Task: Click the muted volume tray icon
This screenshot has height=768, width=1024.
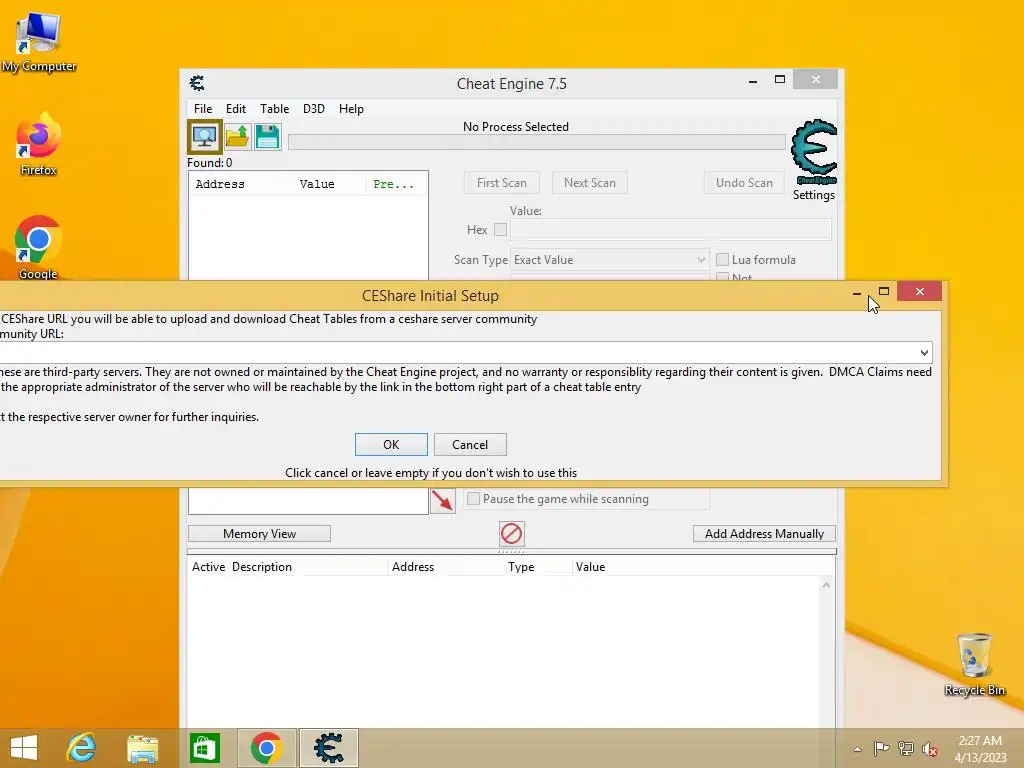Action: pos(930,748)
